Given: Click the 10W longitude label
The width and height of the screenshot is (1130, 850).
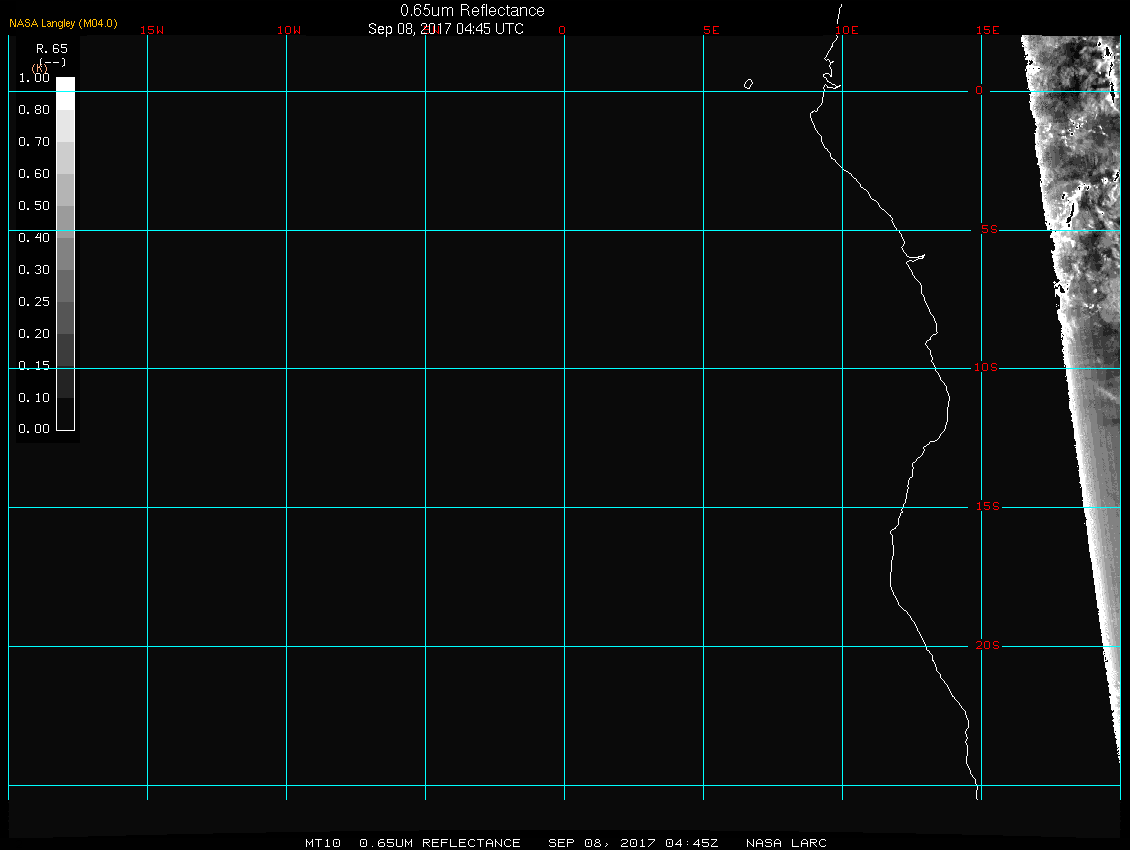Looking at the screenshot, I should coord(289,30).
